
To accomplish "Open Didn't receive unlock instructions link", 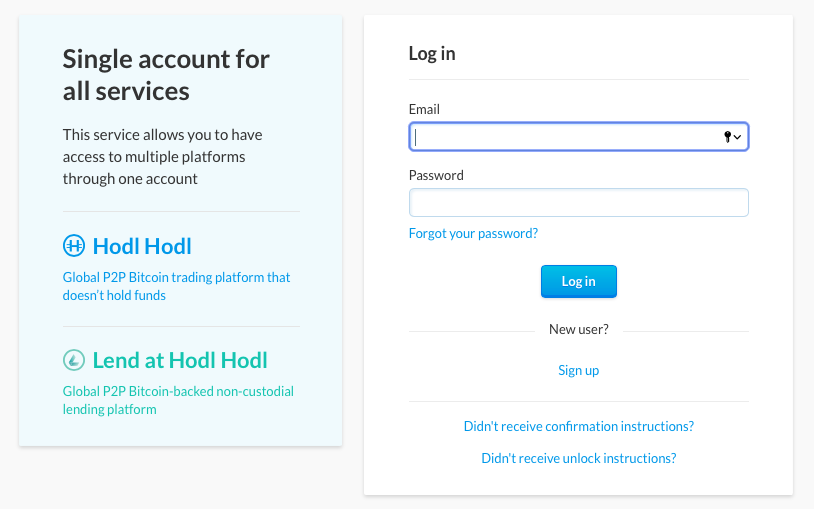I will [x=578, y=458].
